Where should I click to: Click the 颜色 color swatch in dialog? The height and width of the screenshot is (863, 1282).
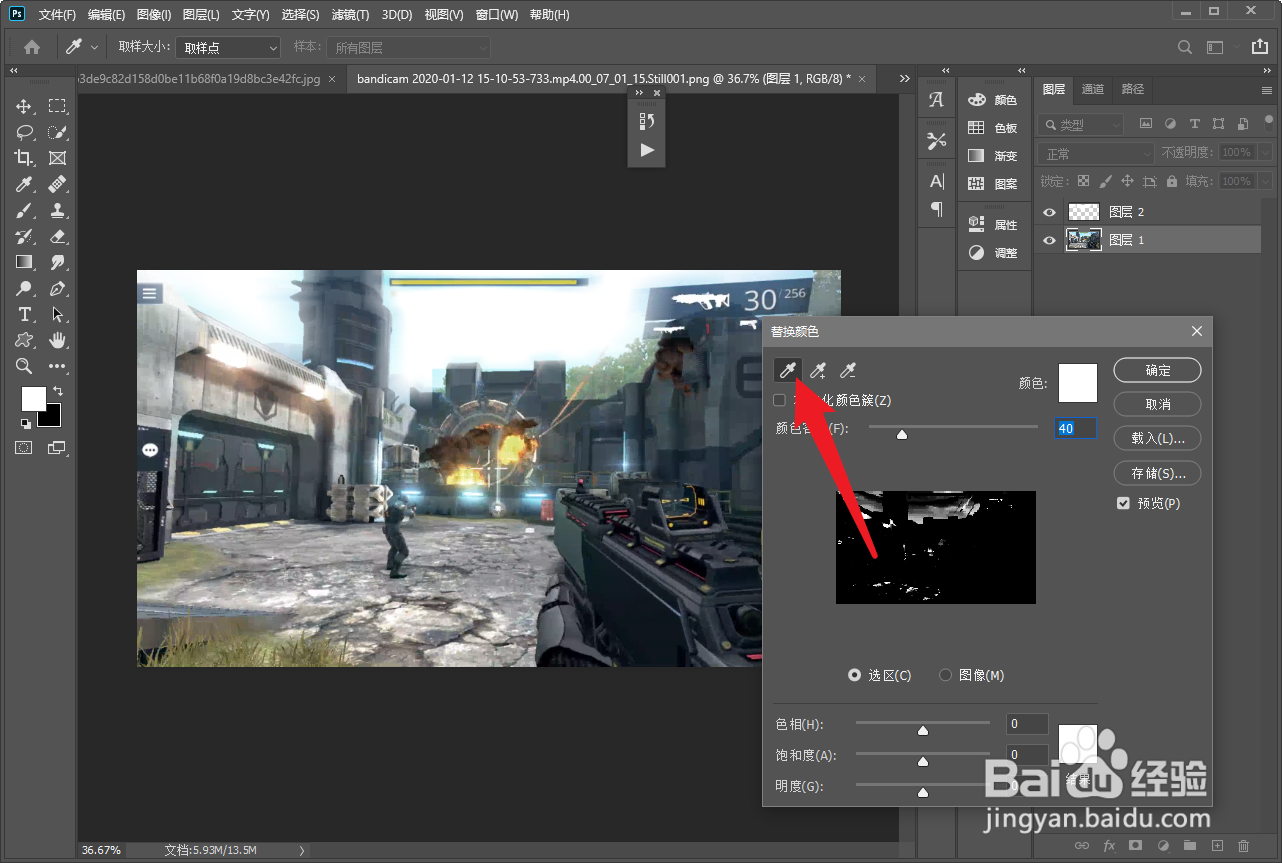(1078, 383)
